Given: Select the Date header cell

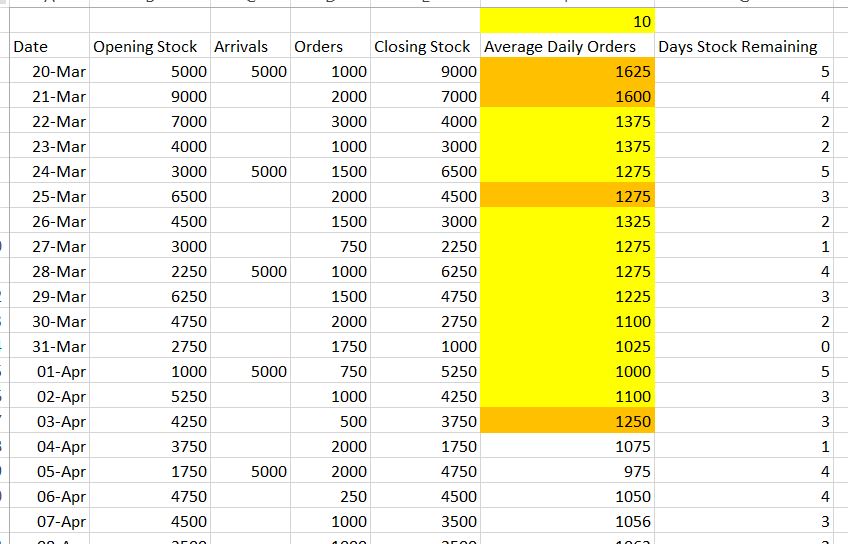Looking at the screenshot, I should [x=49, y=47].
